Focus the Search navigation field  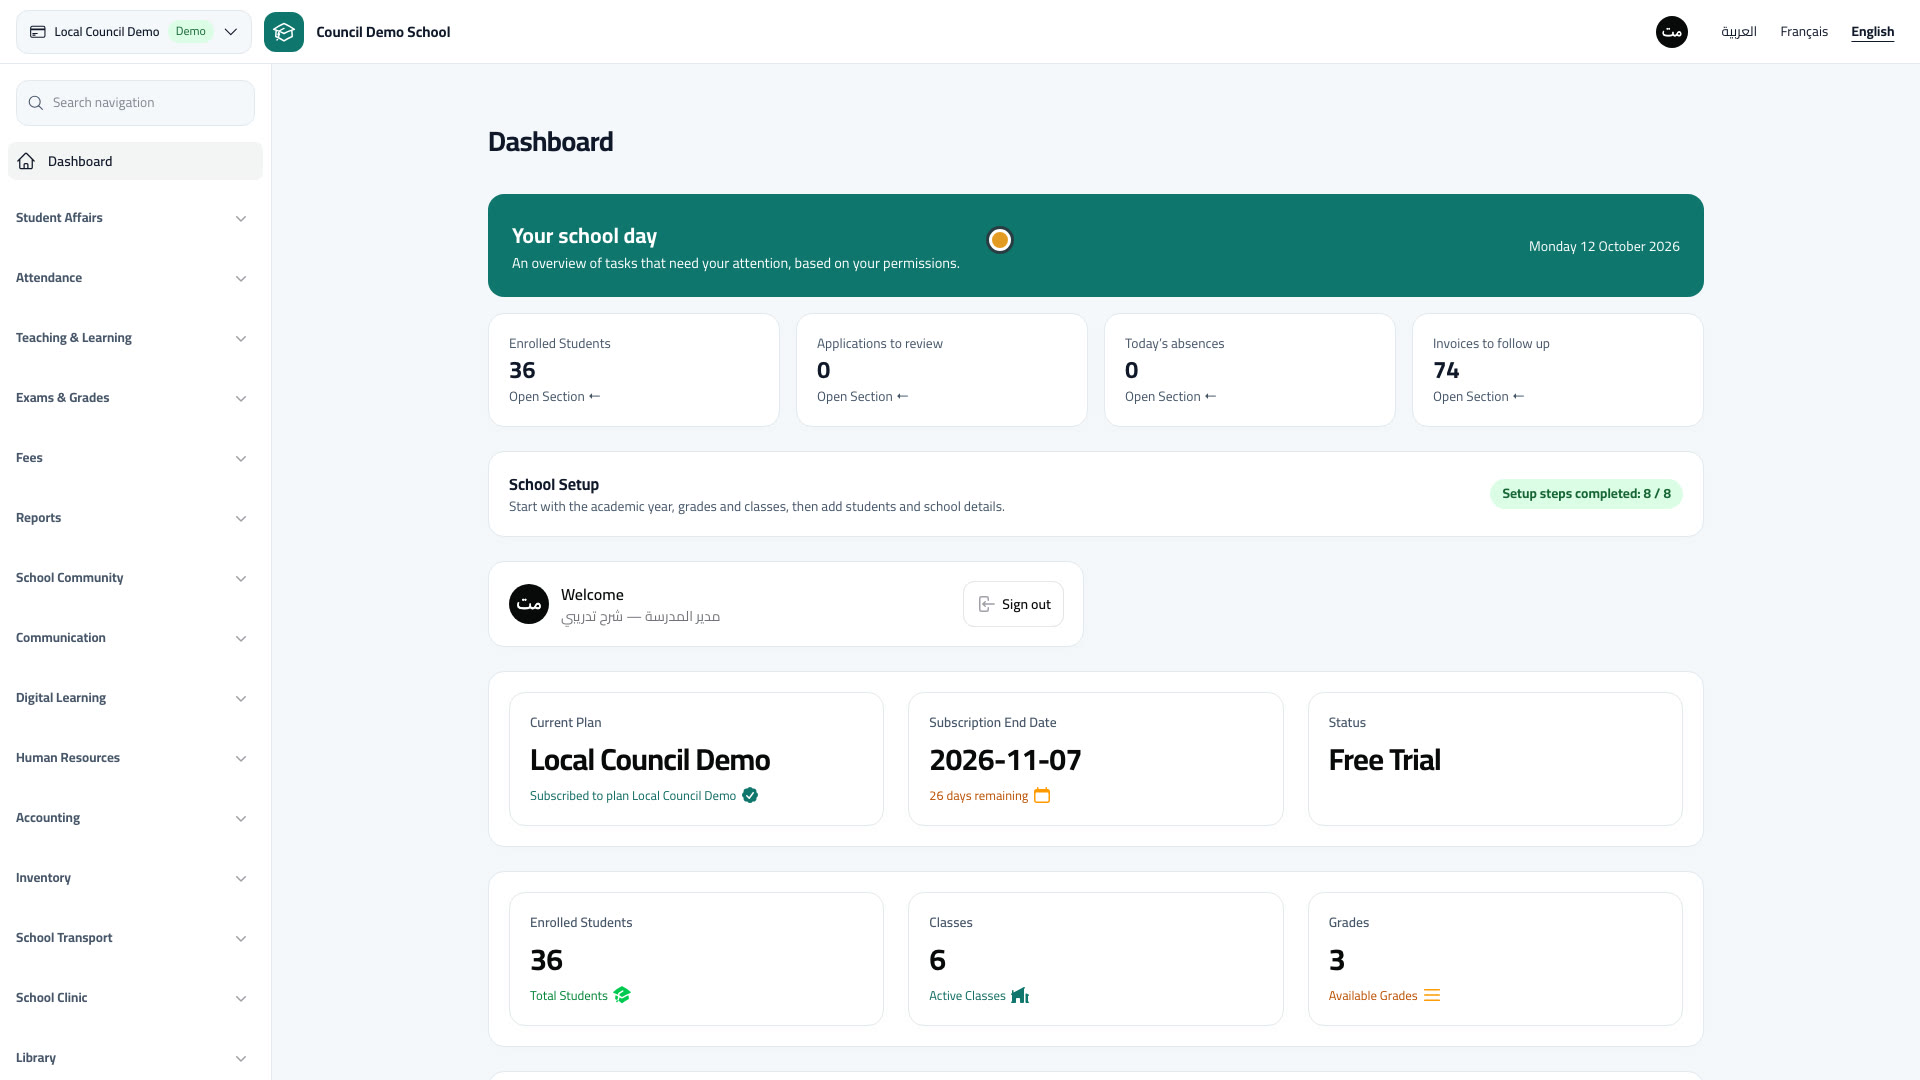135,103
